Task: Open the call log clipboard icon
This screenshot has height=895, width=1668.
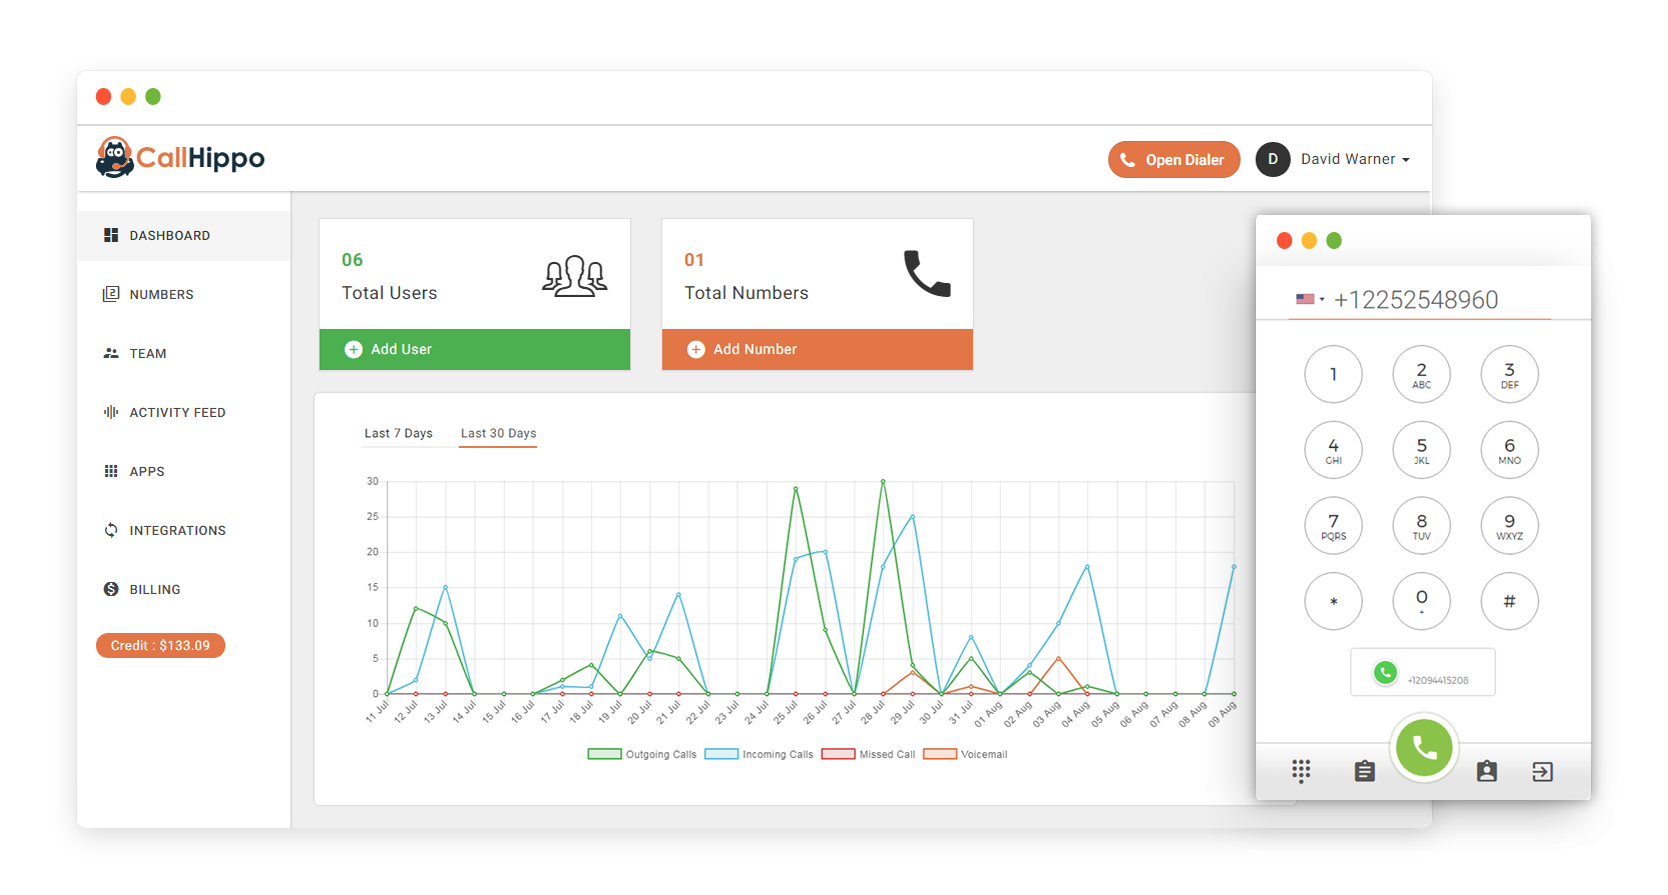Action: 1364,771
